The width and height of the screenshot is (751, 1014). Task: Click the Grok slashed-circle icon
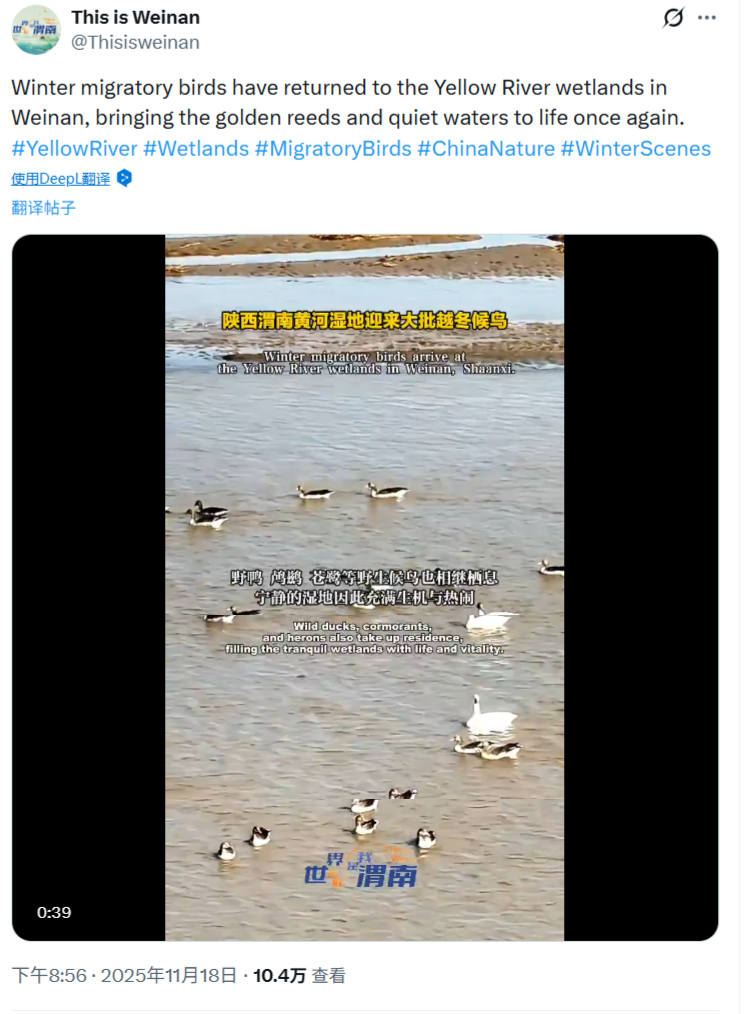click(x=673, y=17)
